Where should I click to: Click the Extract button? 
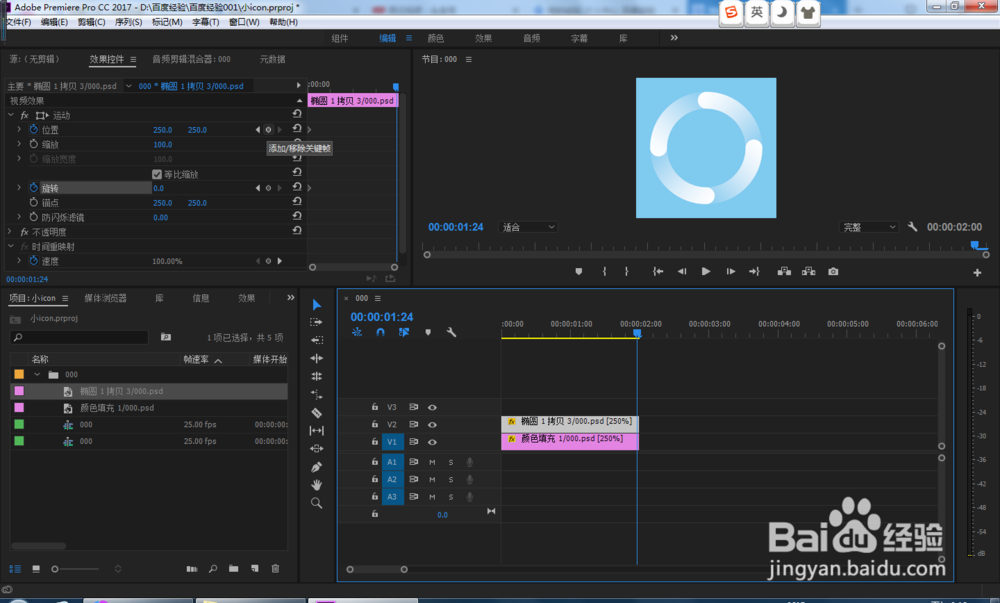coord(809,272)
